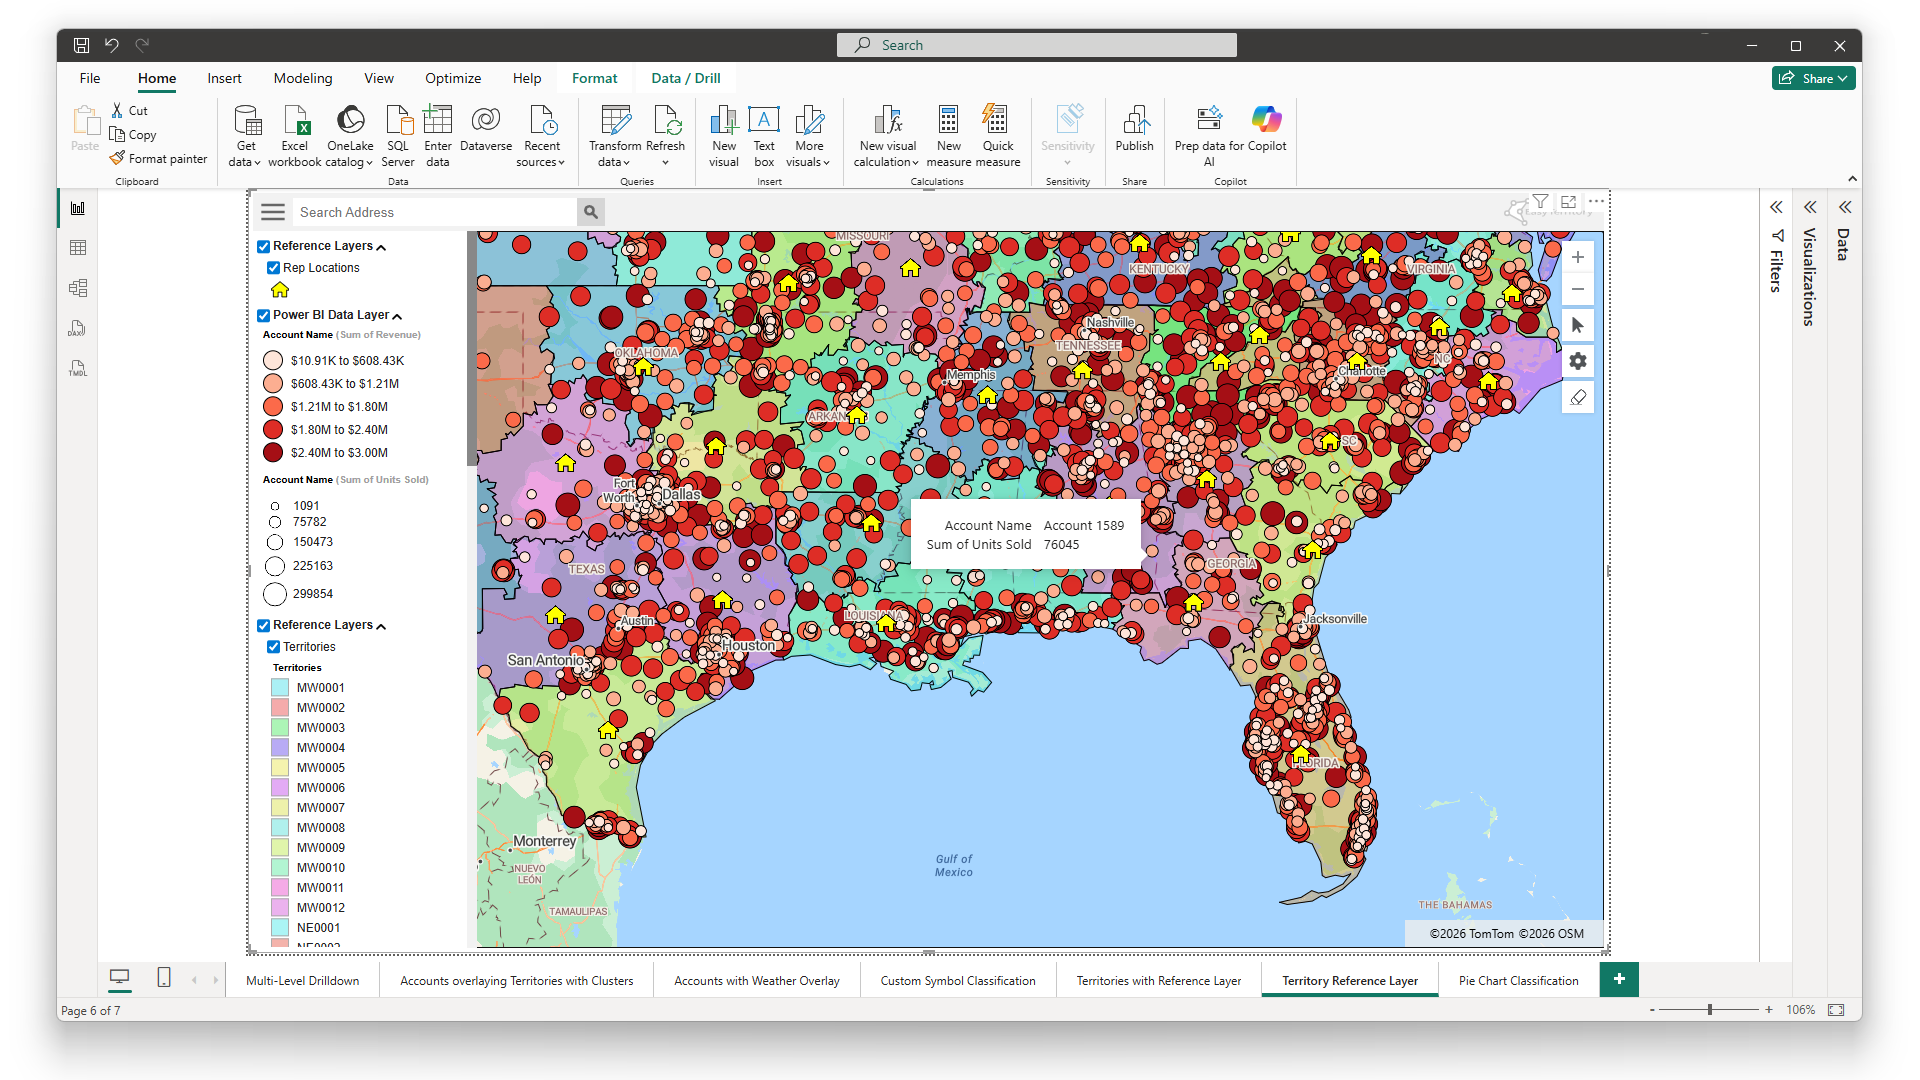
Task: Uncheck the Rep Locations checkbox
Action: (x=273, y=268)
